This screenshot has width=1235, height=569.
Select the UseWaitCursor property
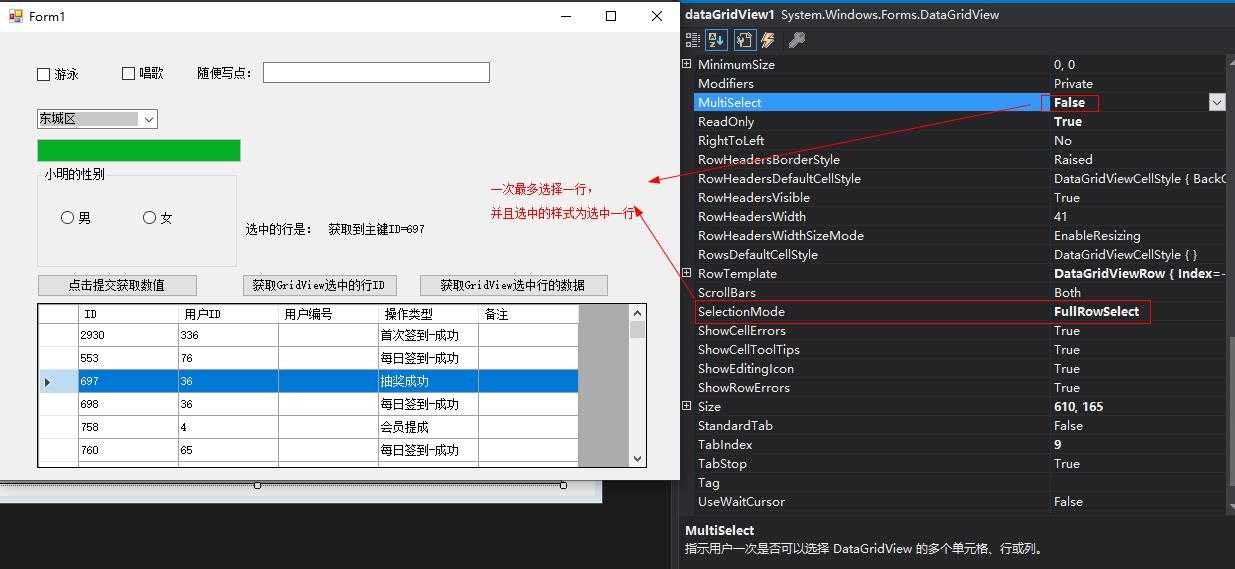click(960, 501)
